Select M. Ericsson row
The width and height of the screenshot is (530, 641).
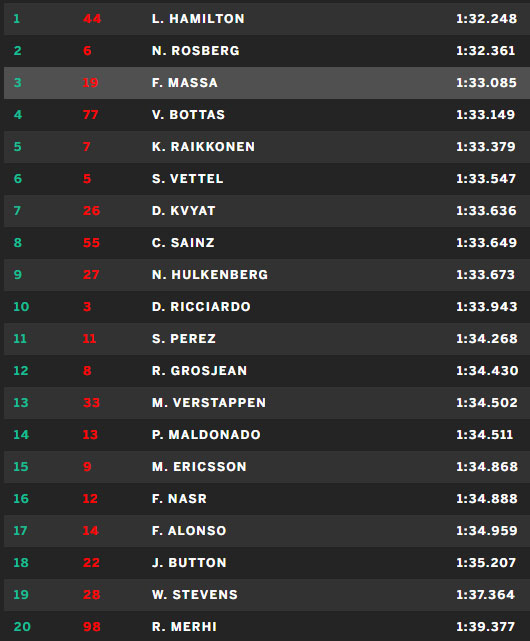[267, 467]
